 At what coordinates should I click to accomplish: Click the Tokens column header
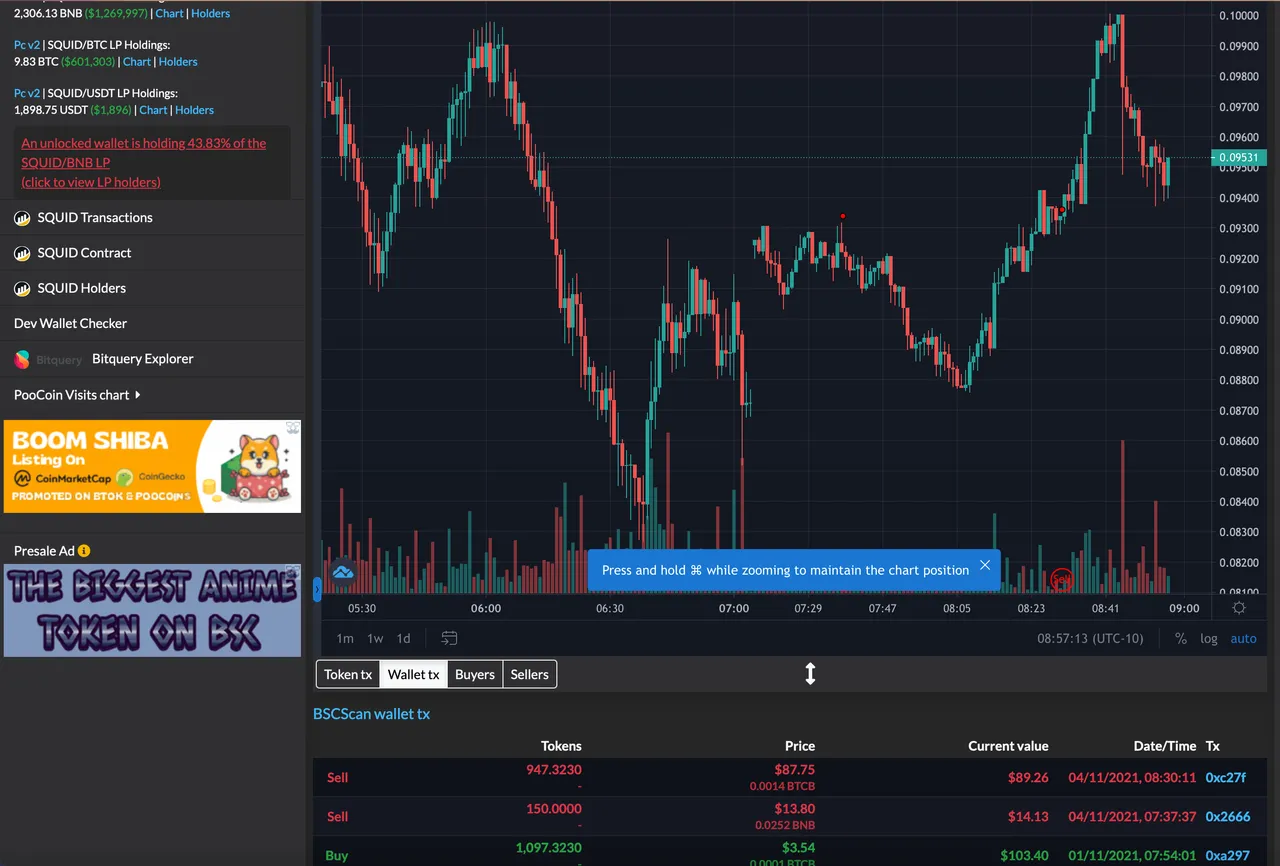(x=561, y=746)
